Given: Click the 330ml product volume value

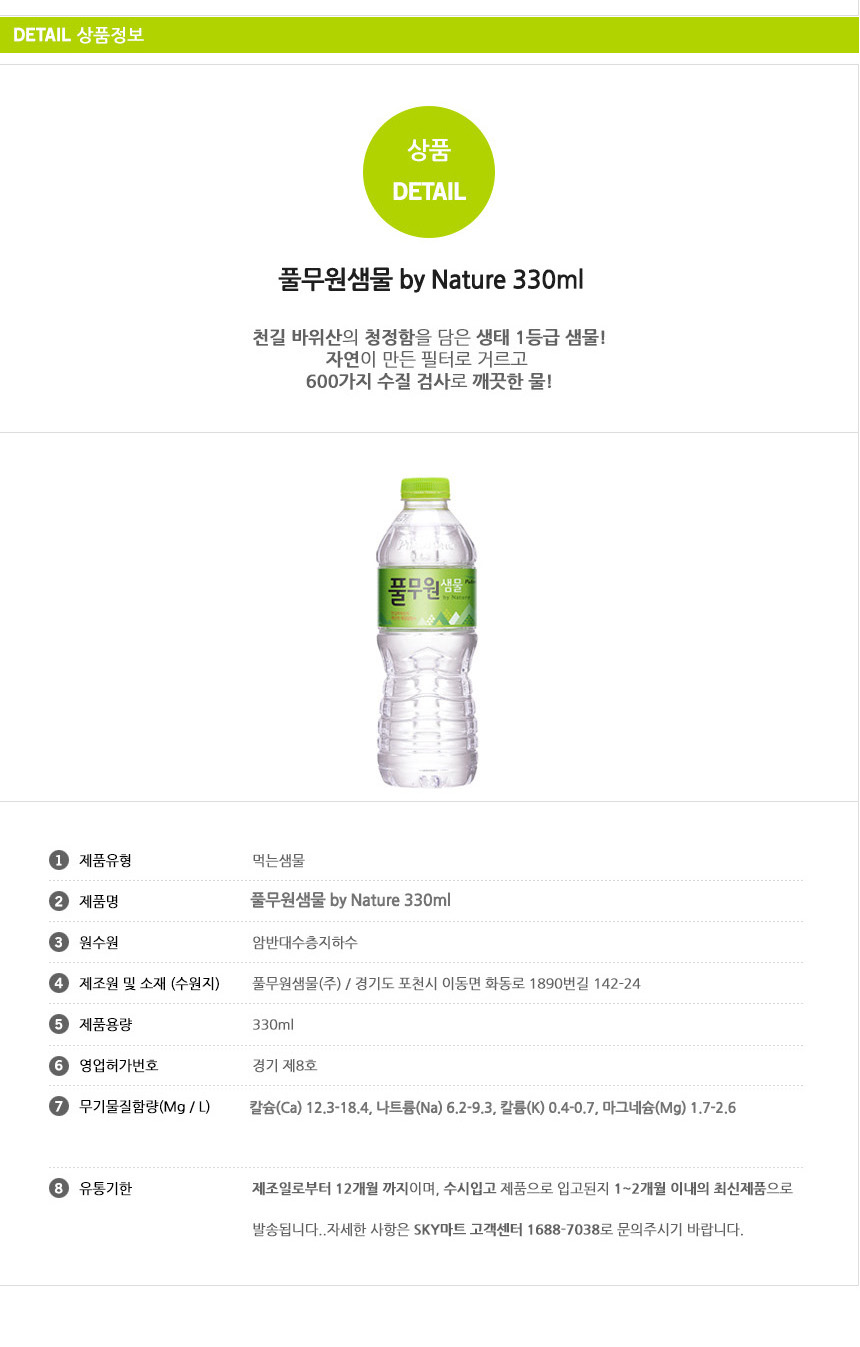Looking at the screenshot, I should point(273,1024).
